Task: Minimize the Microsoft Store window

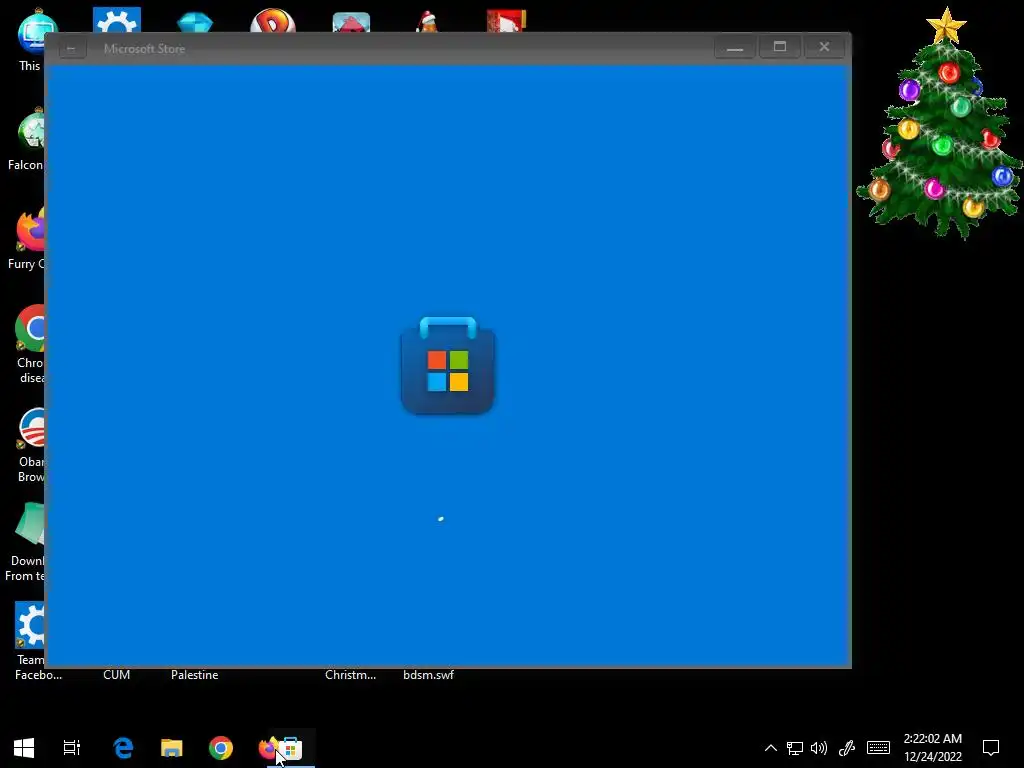Action: [735, 47]
